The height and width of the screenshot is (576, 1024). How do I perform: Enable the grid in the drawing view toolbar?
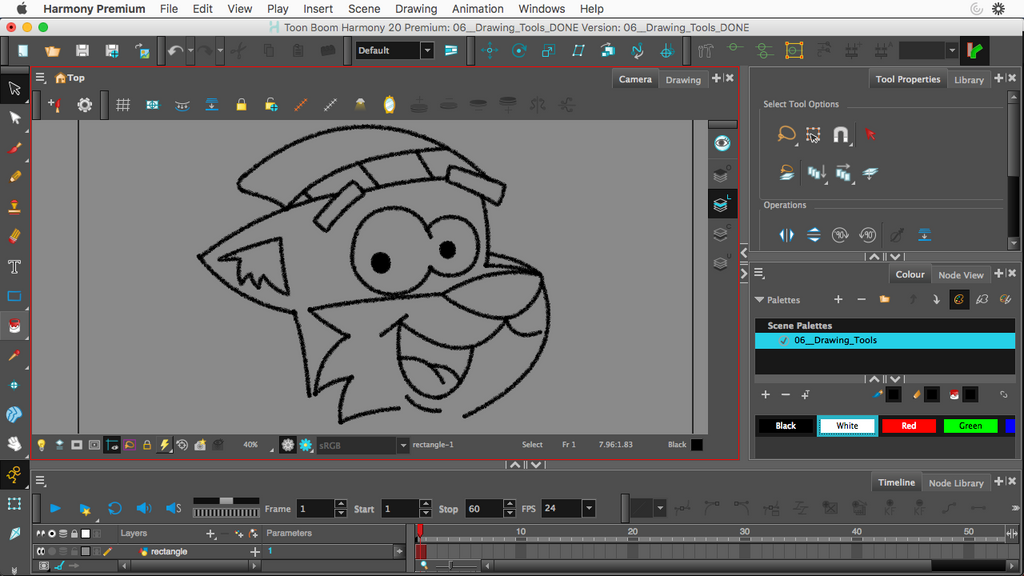click(x=122, y=104)
